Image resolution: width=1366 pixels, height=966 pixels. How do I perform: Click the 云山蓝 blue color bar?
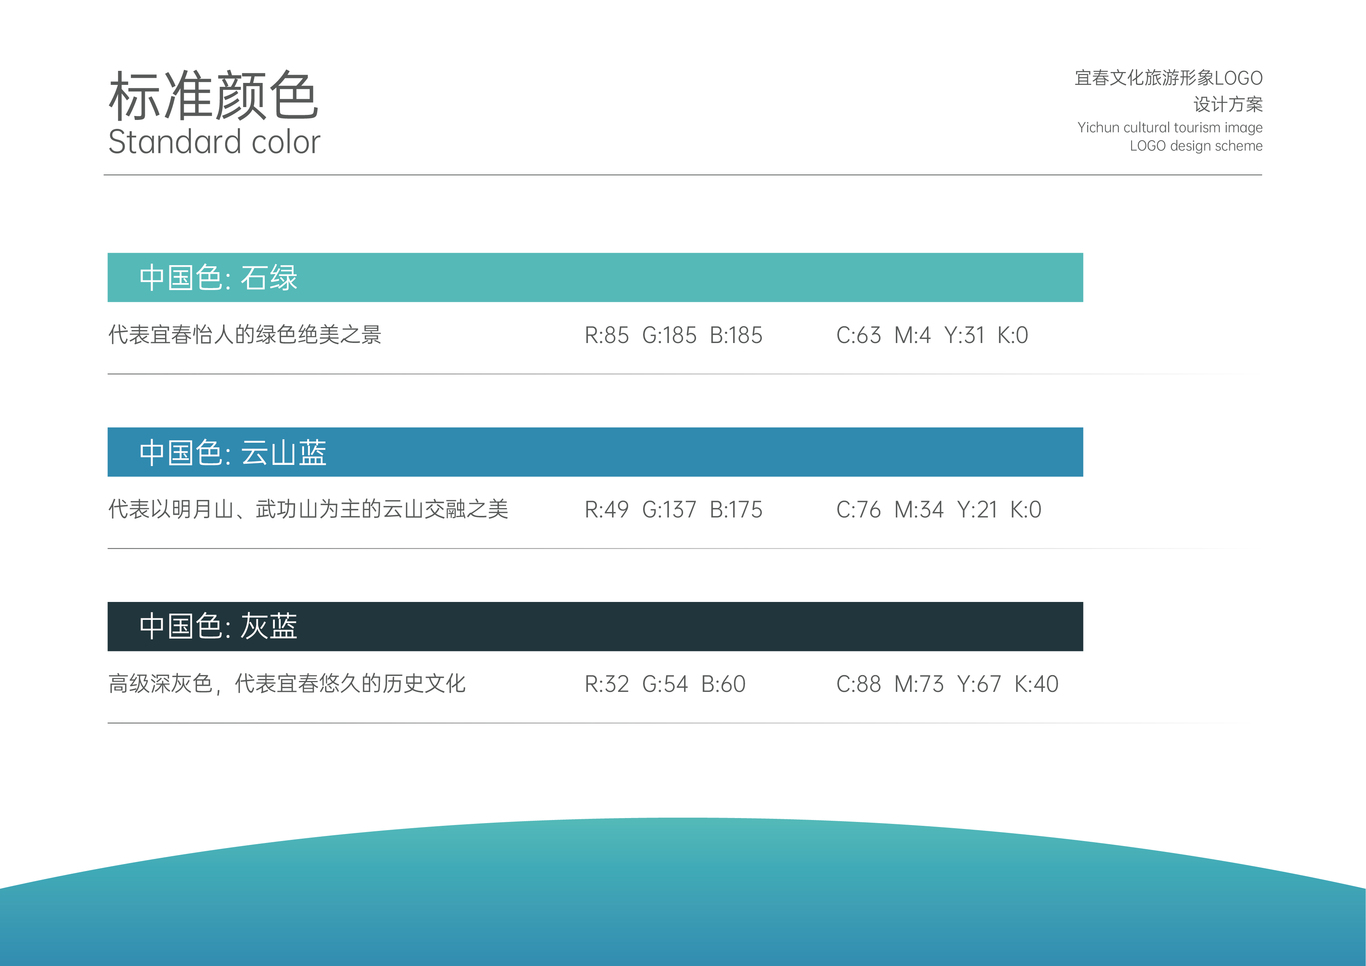click(595, 452)
